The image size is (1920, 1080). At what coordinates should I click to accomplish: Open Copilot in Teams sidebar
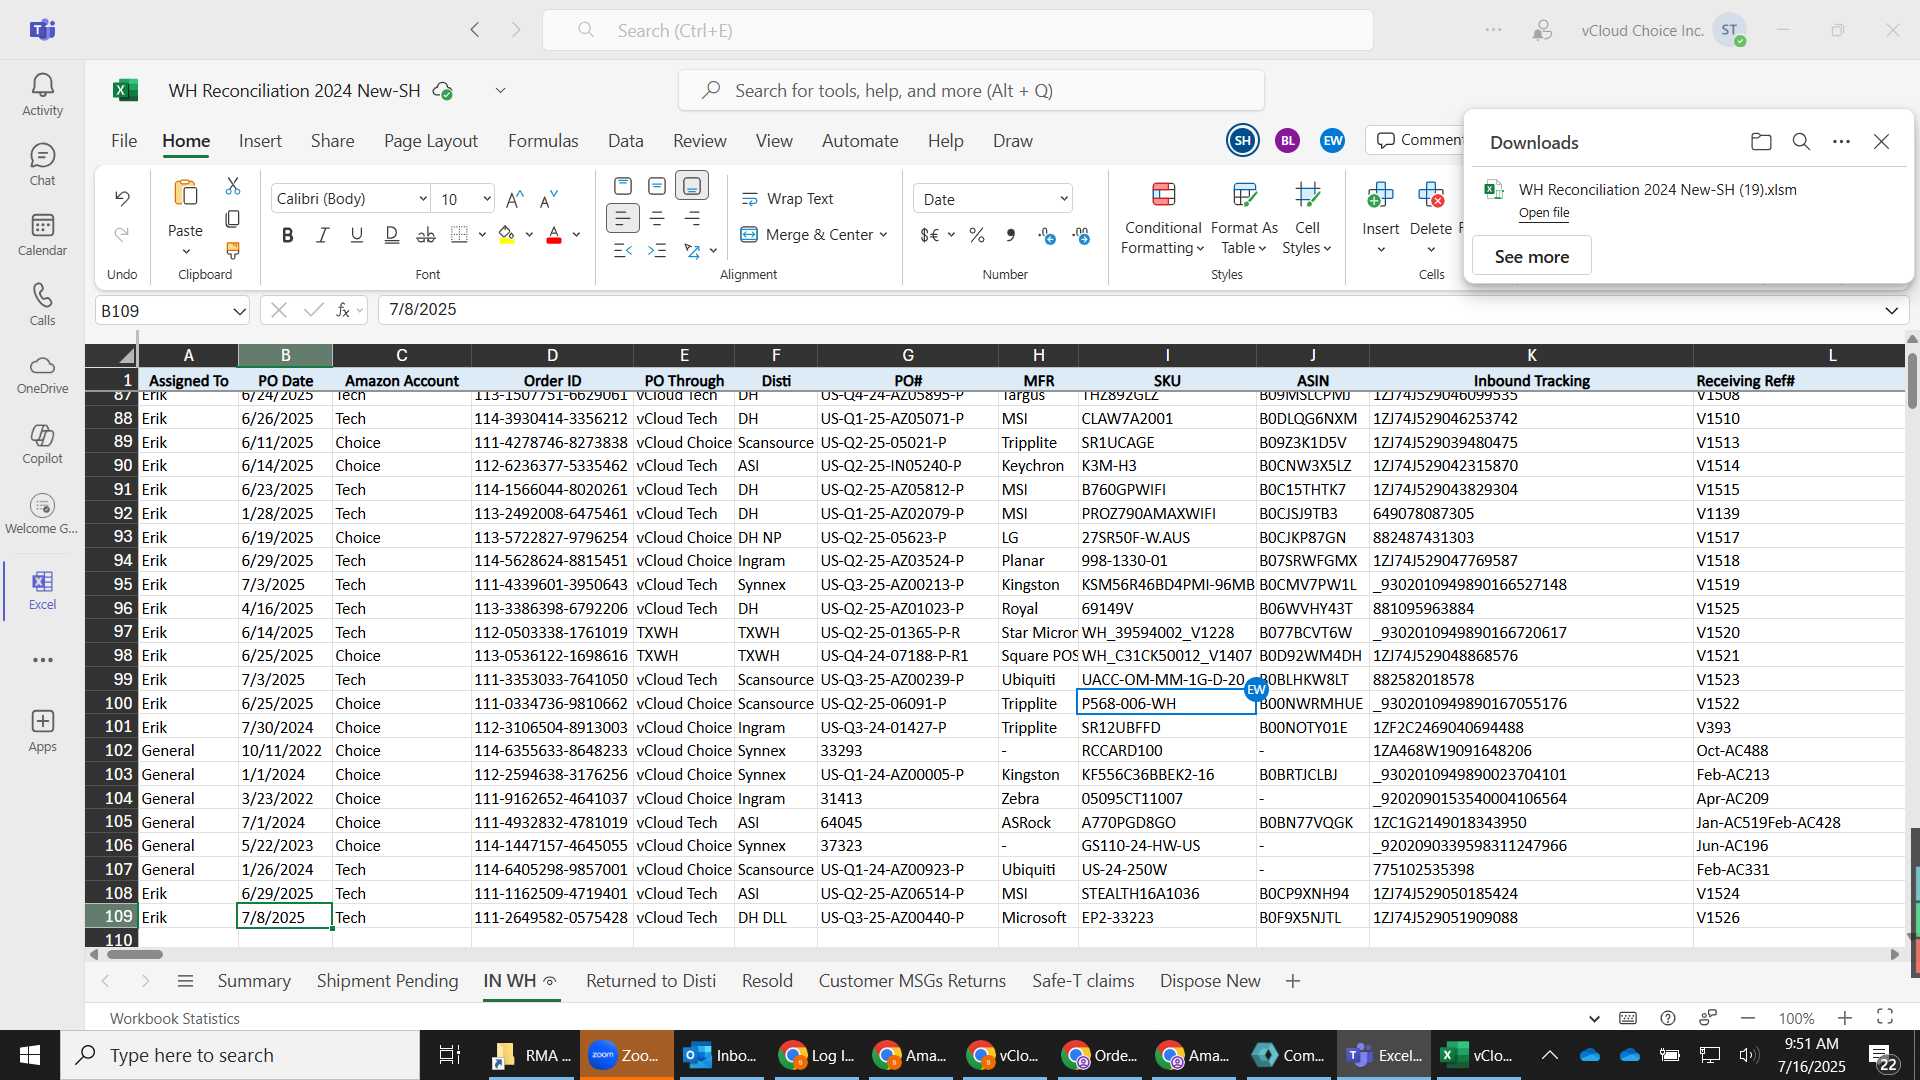click(42, 445)
